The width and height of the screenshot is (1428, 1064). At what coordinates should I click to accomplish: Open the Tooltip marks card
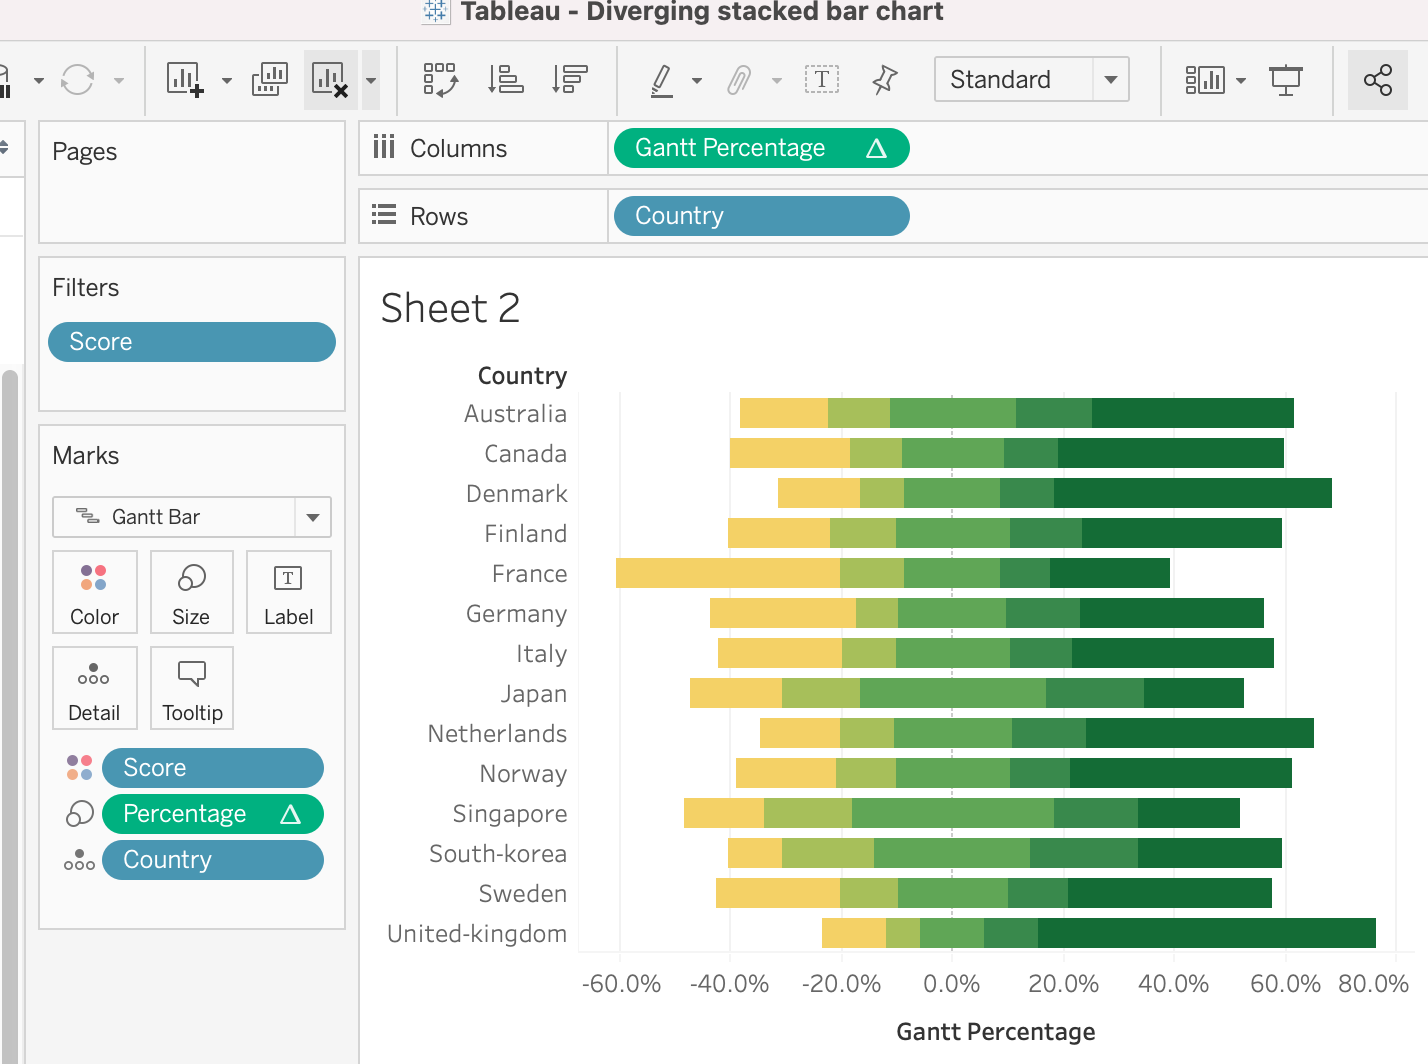click(192, 688)
